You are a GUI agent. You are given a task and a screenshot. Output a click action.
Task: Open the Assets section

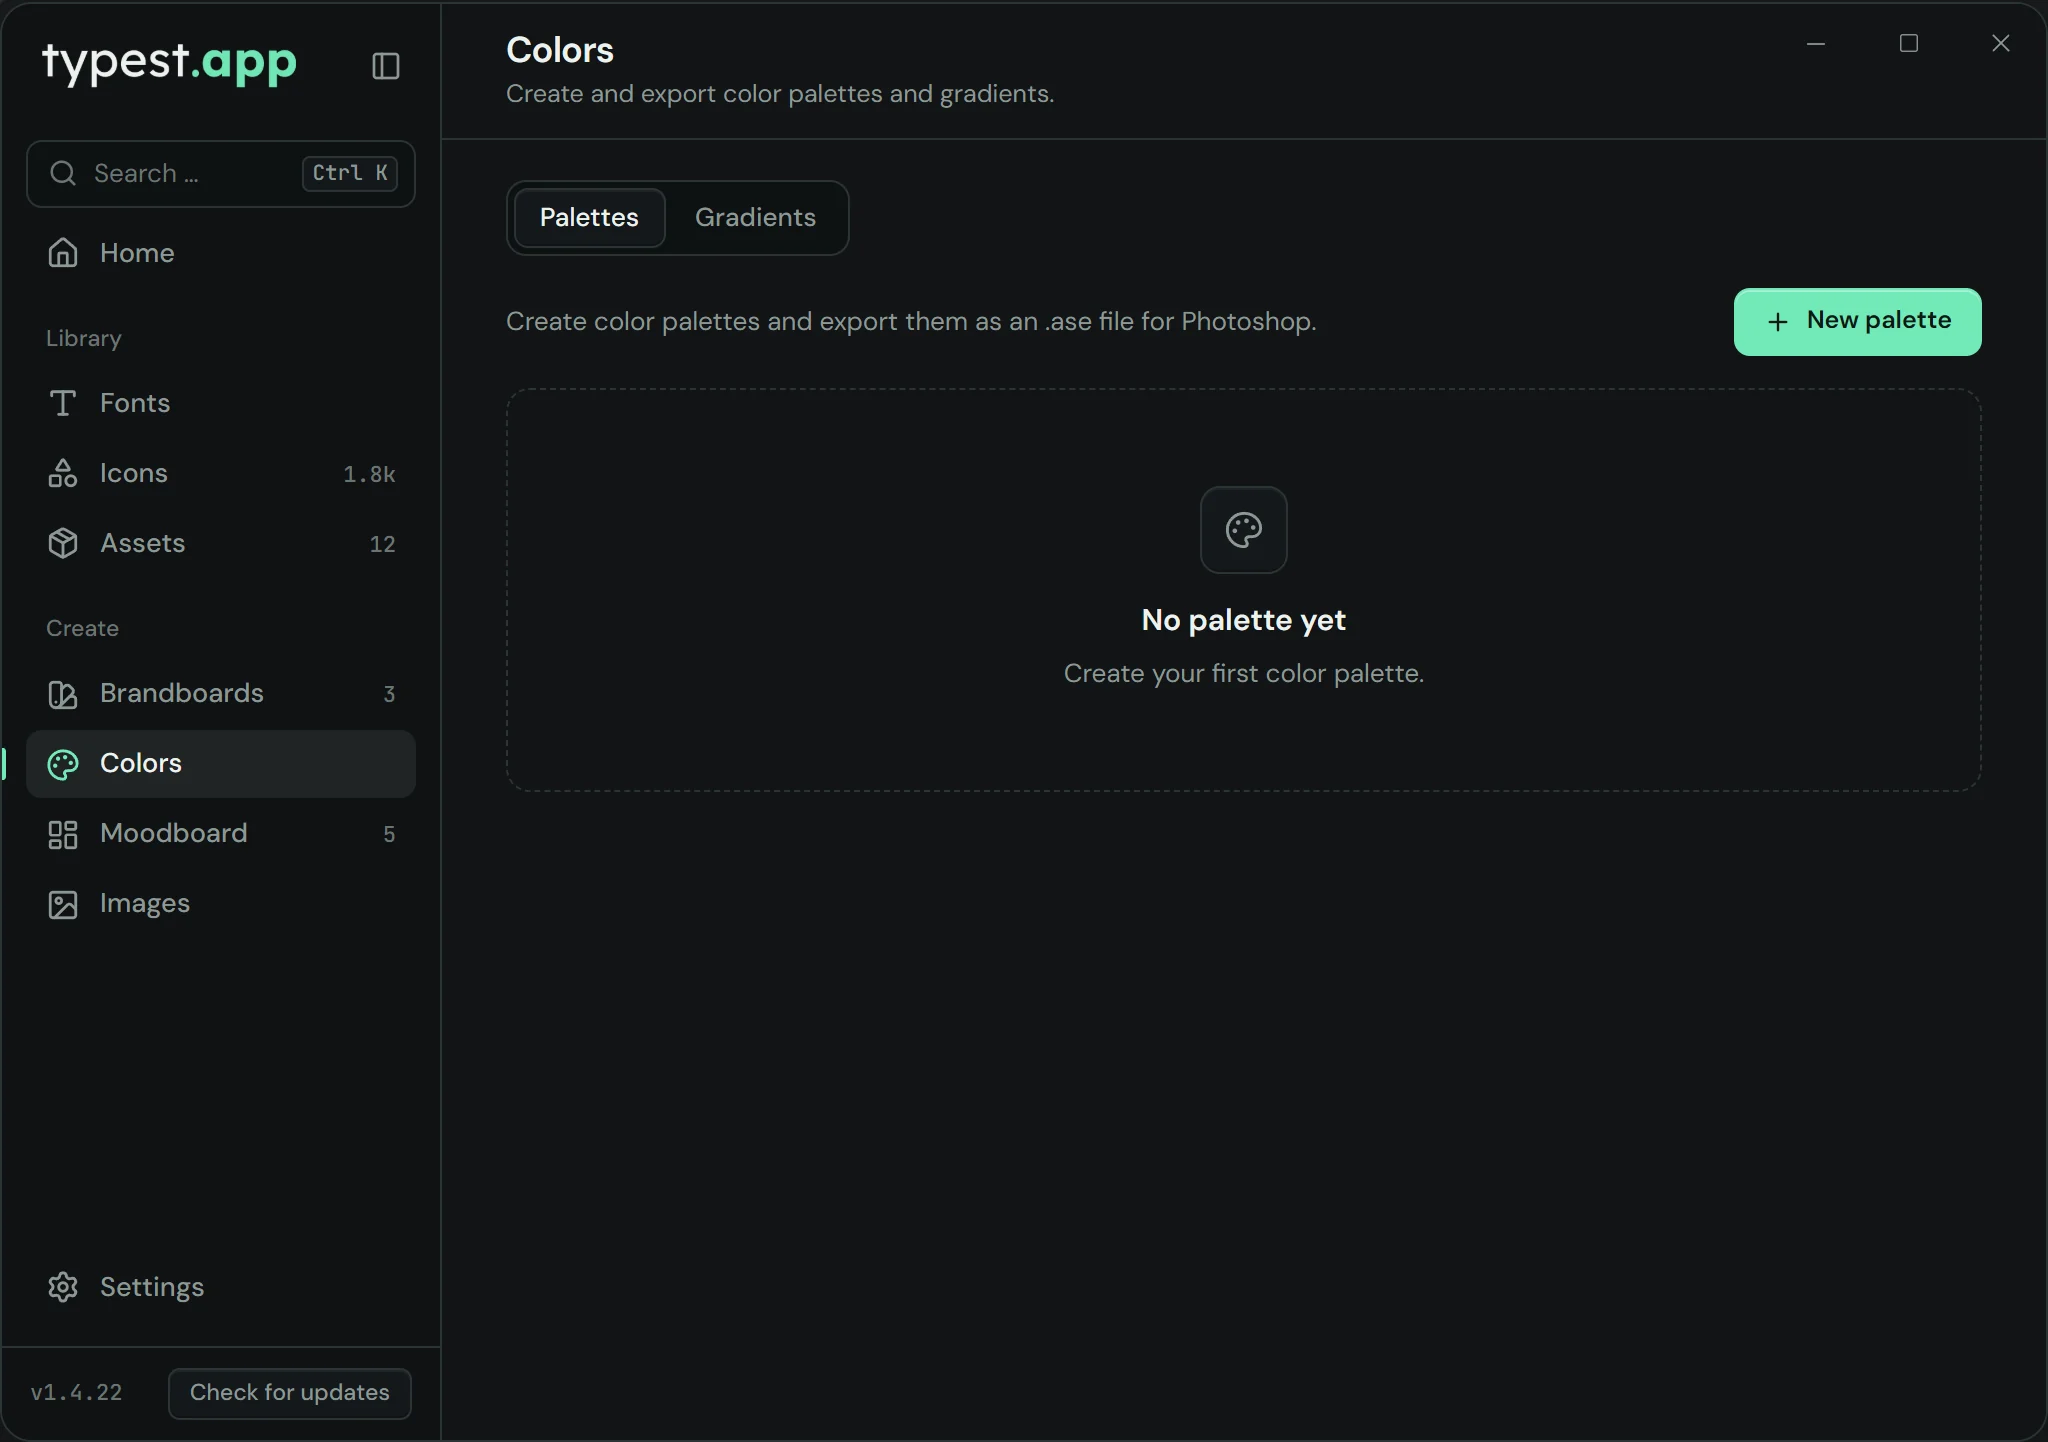click(221, 543)
